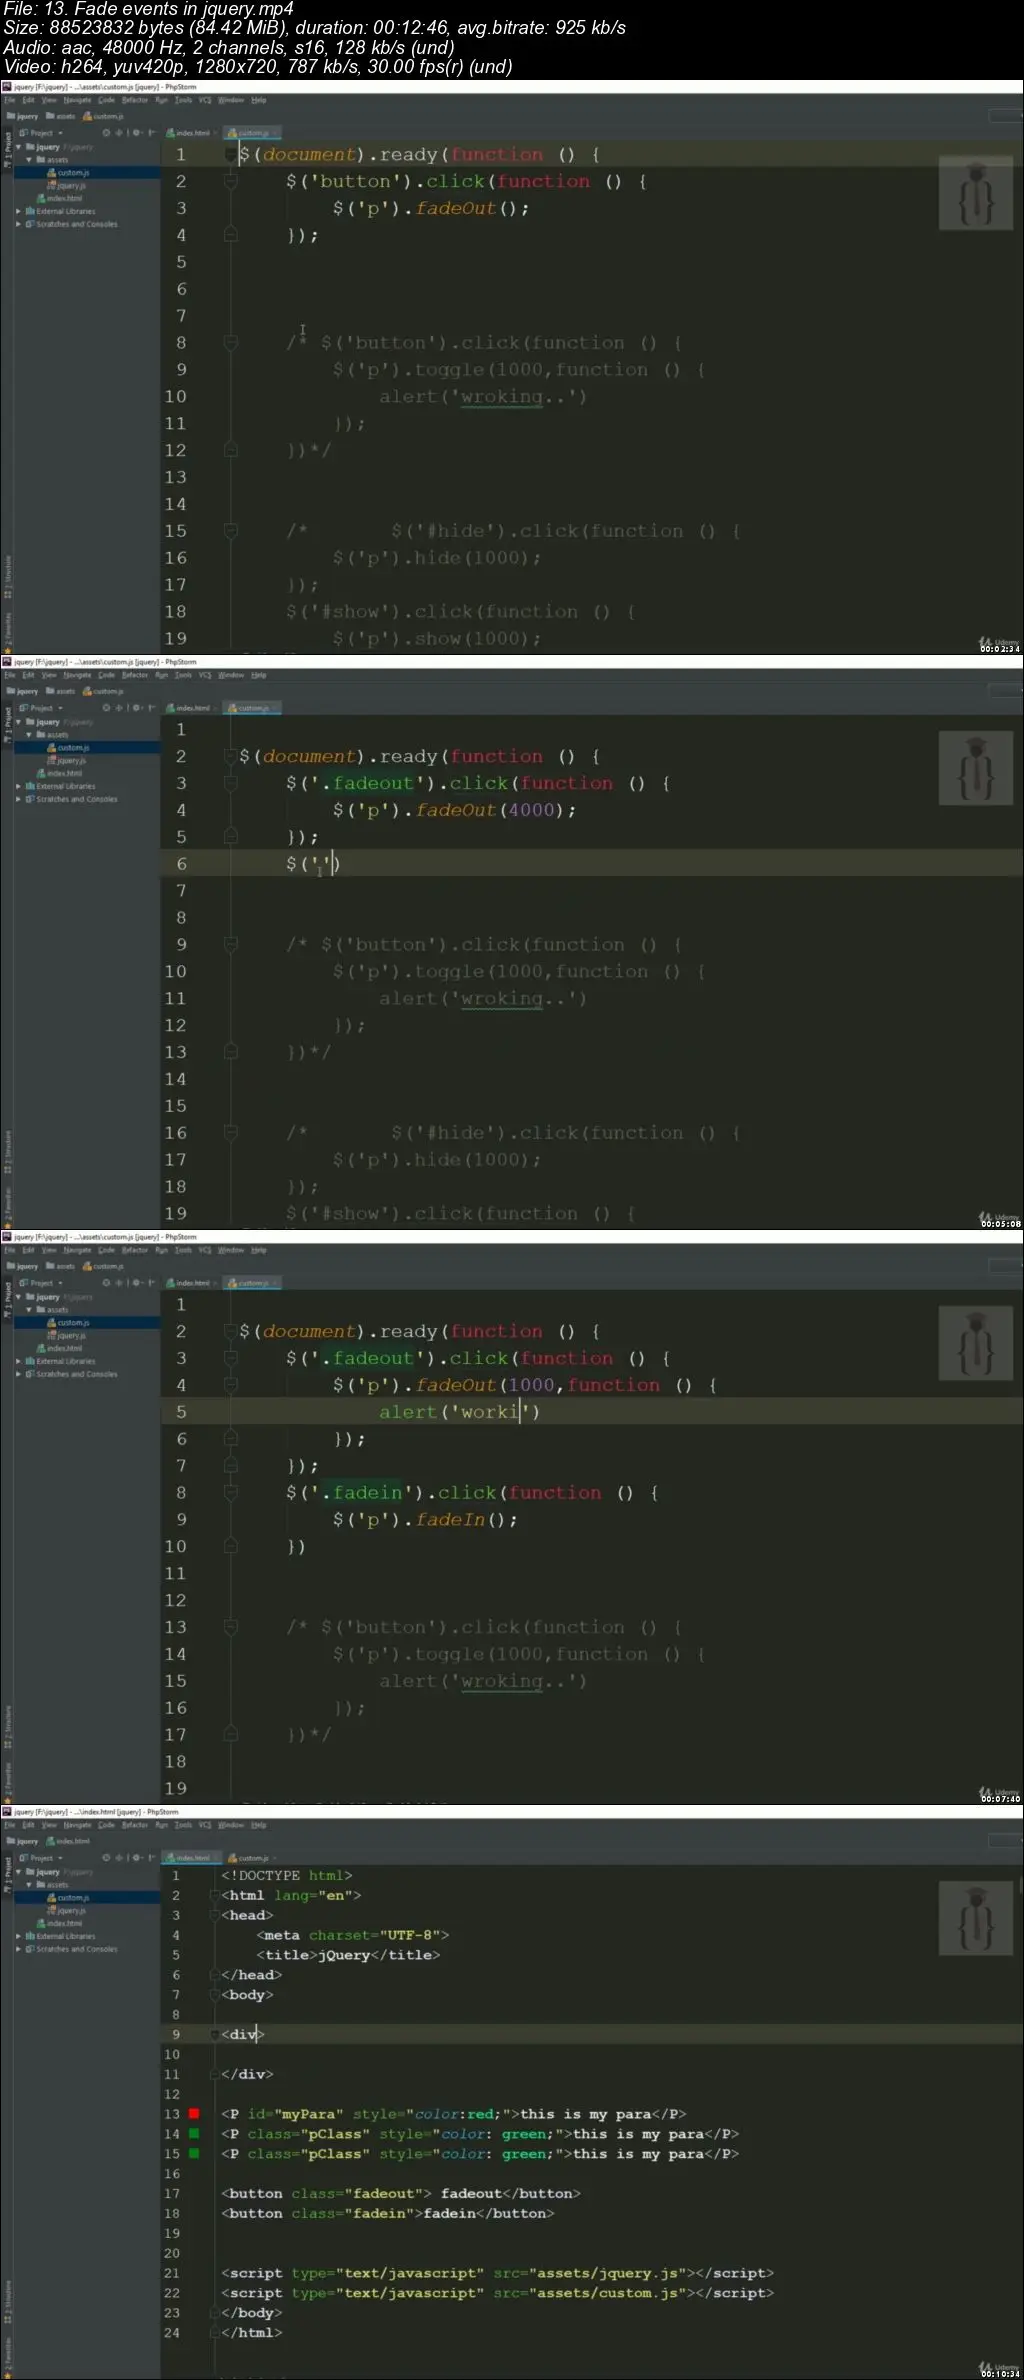Click Collapse All icon in second frame's Project panel
Viewport: 1024px width, 2380px height.
[x=119, y=708]
